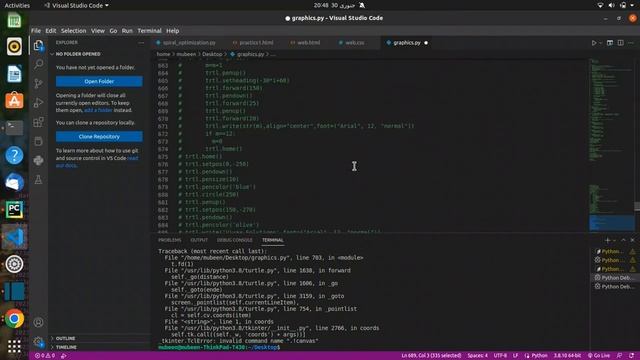Click the feedback icon in status bar

coord(620,356)
